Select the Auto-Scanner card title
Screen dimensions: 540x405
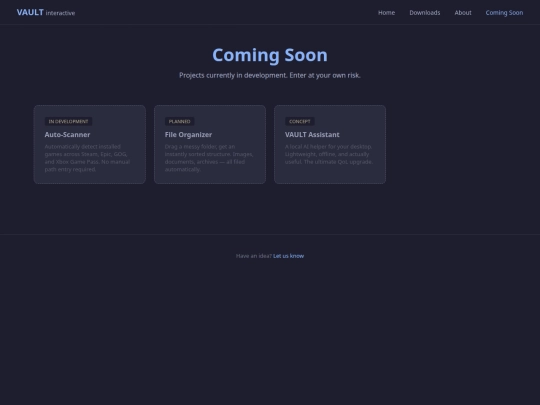click(67, 135)
